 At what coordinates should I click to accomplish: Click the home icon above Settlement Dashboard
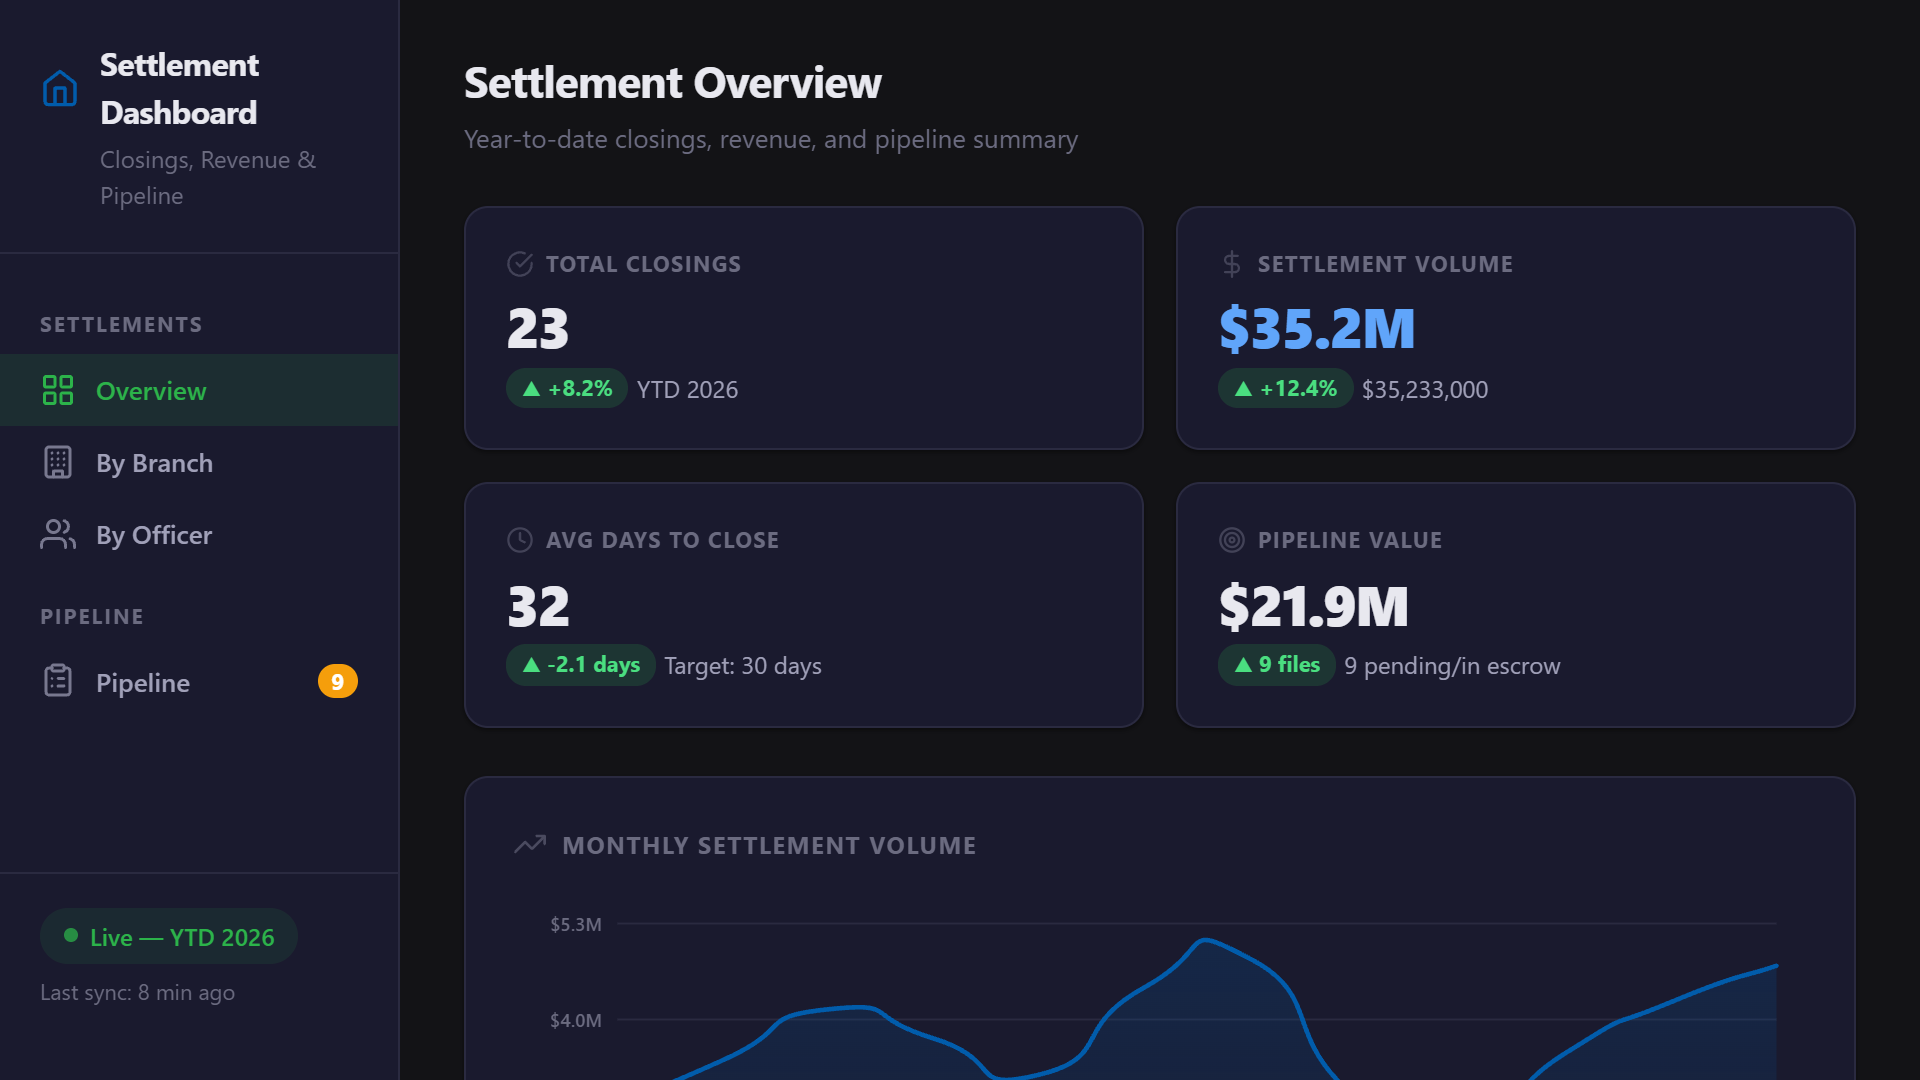59,88
